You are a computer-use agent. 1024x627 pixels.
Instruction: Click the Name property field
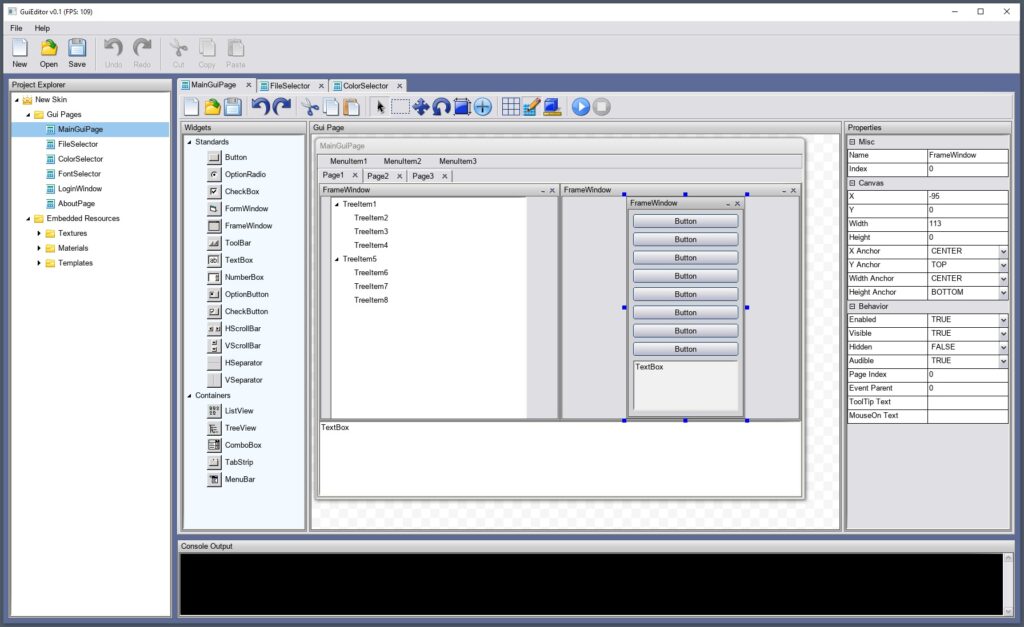pyautogui.click(x=968, y=155)
